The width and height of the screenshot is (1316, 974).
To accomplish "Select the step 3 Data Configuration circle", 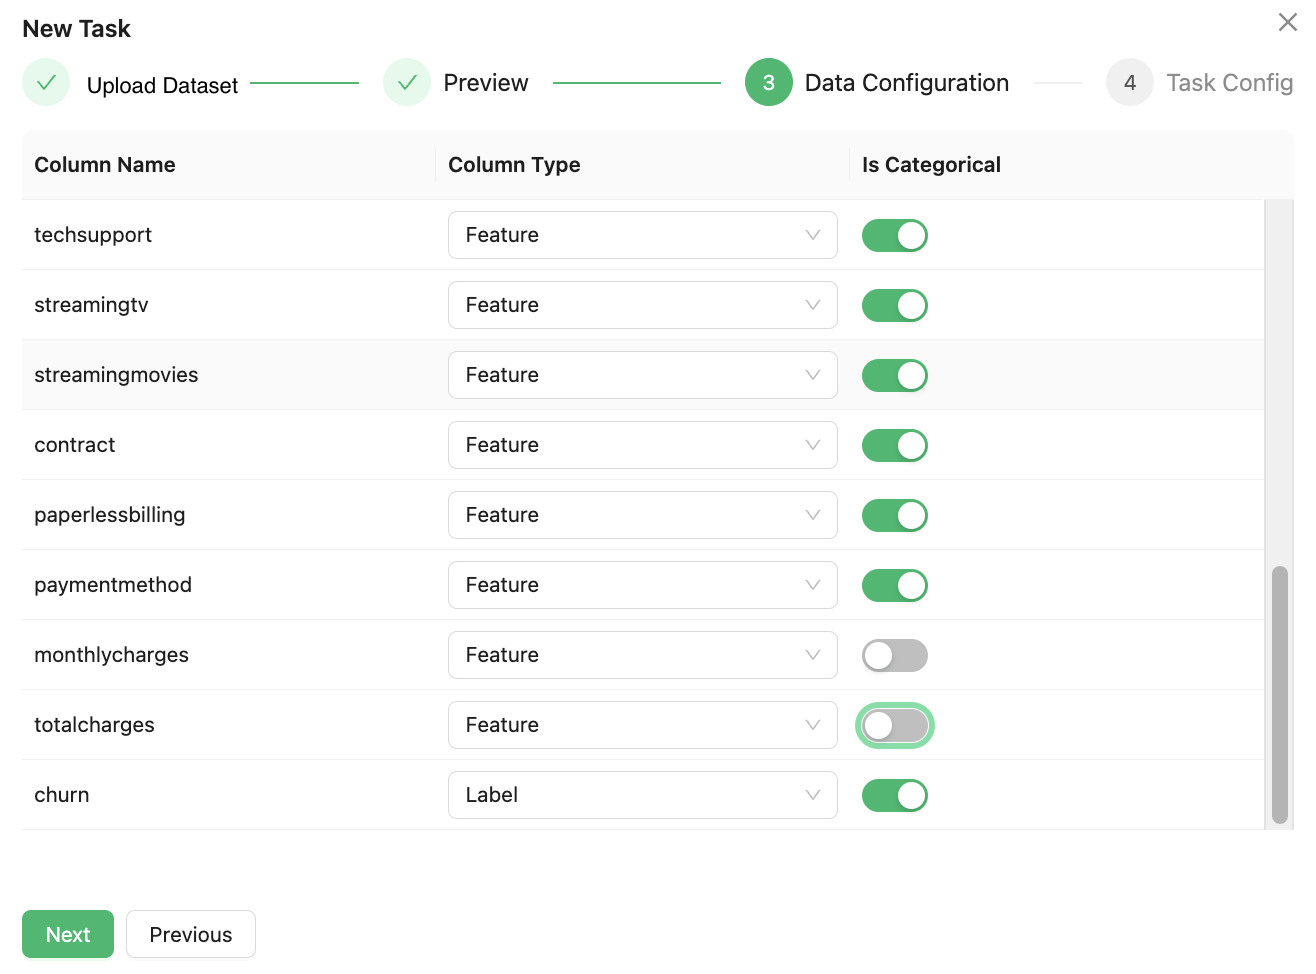I will [x=768, y=83].
